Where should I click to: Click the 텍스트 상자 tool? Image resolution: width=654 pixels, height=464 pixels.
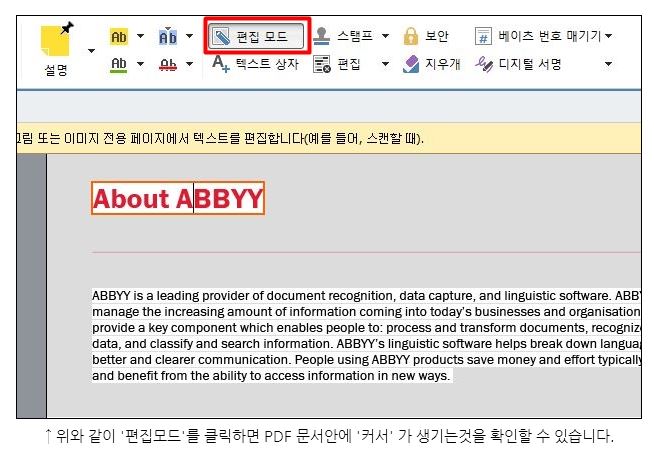coord(255,64)
